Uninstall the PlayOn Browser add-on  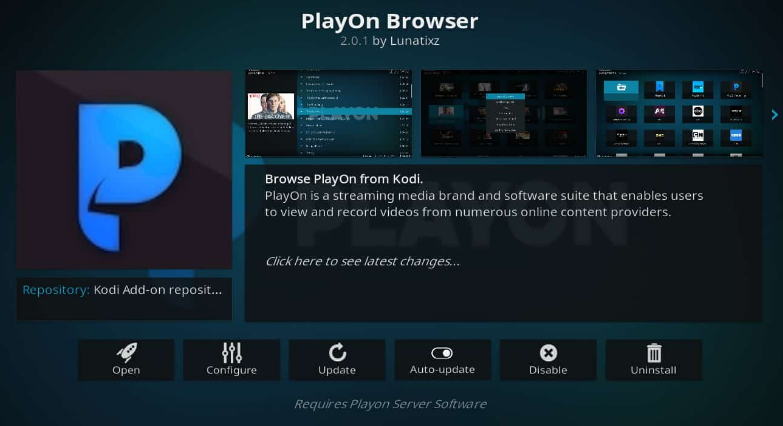654,360
